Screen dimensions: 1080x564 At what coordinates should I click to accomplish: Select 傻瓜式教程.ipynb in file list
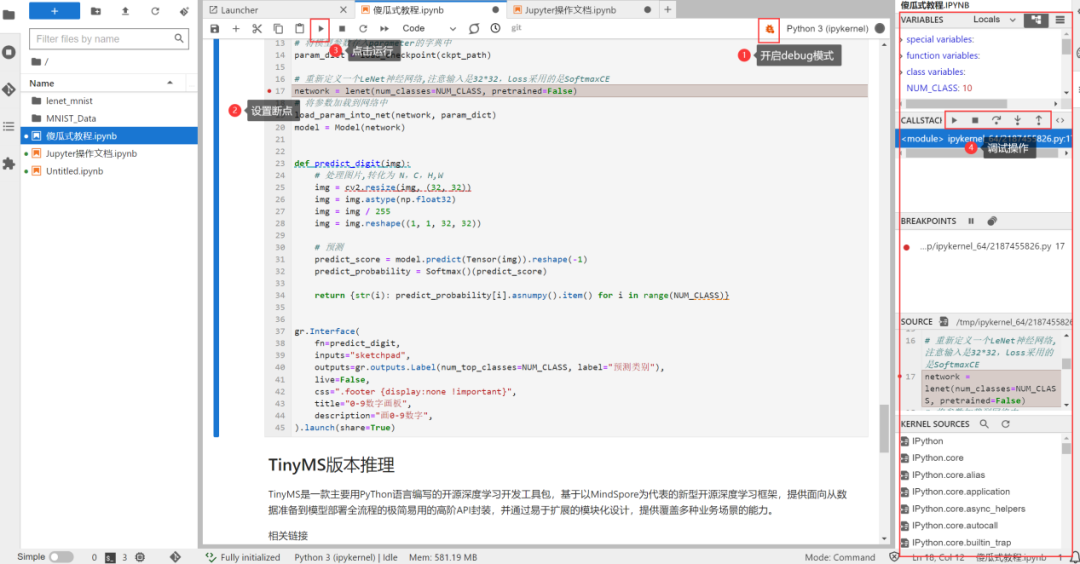109,136
